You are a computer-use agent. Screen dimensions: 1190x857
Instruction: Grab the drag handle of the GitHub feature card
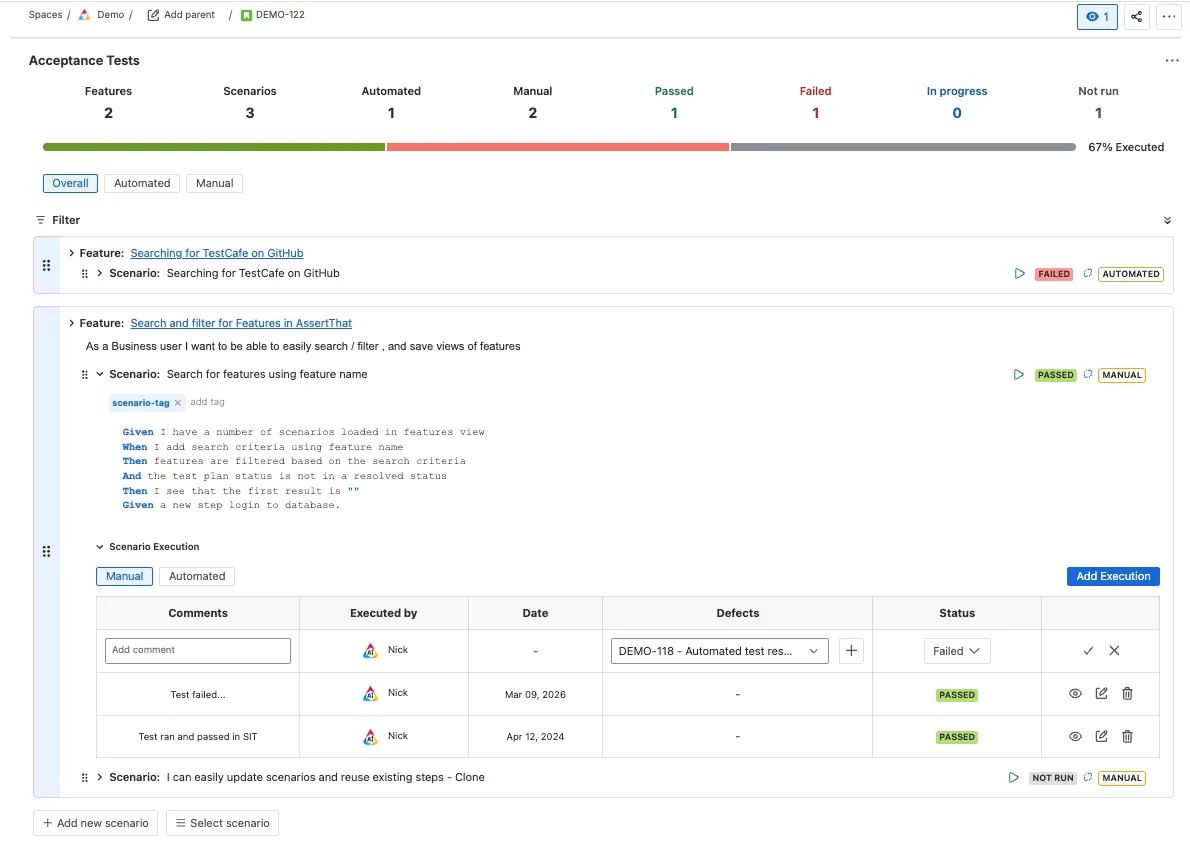point(46,265)
